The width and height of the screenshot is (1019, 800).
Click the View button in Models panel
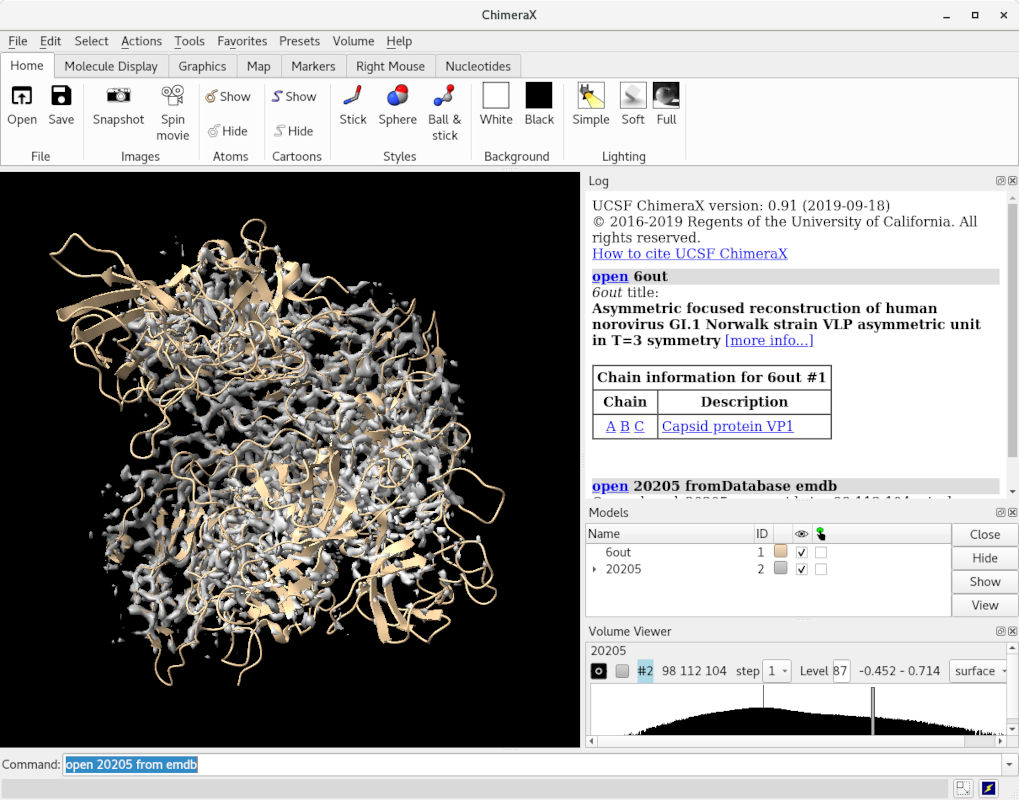point(985,605)
